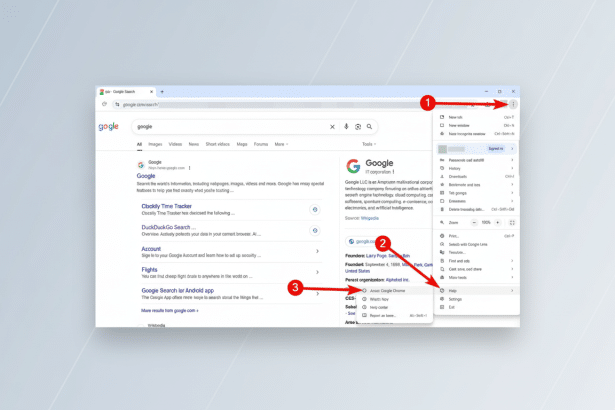Switch to the Forums search tab
This screenshot has width=615, height=410.
click(261, 144)
